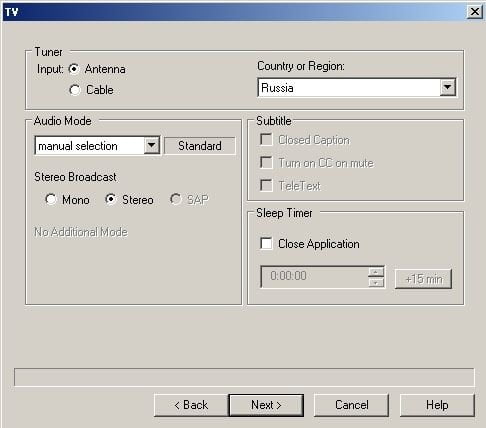This screenshot has width=486, height=428.
Task: Click the sleep timer time field
Action: [315, 276]
